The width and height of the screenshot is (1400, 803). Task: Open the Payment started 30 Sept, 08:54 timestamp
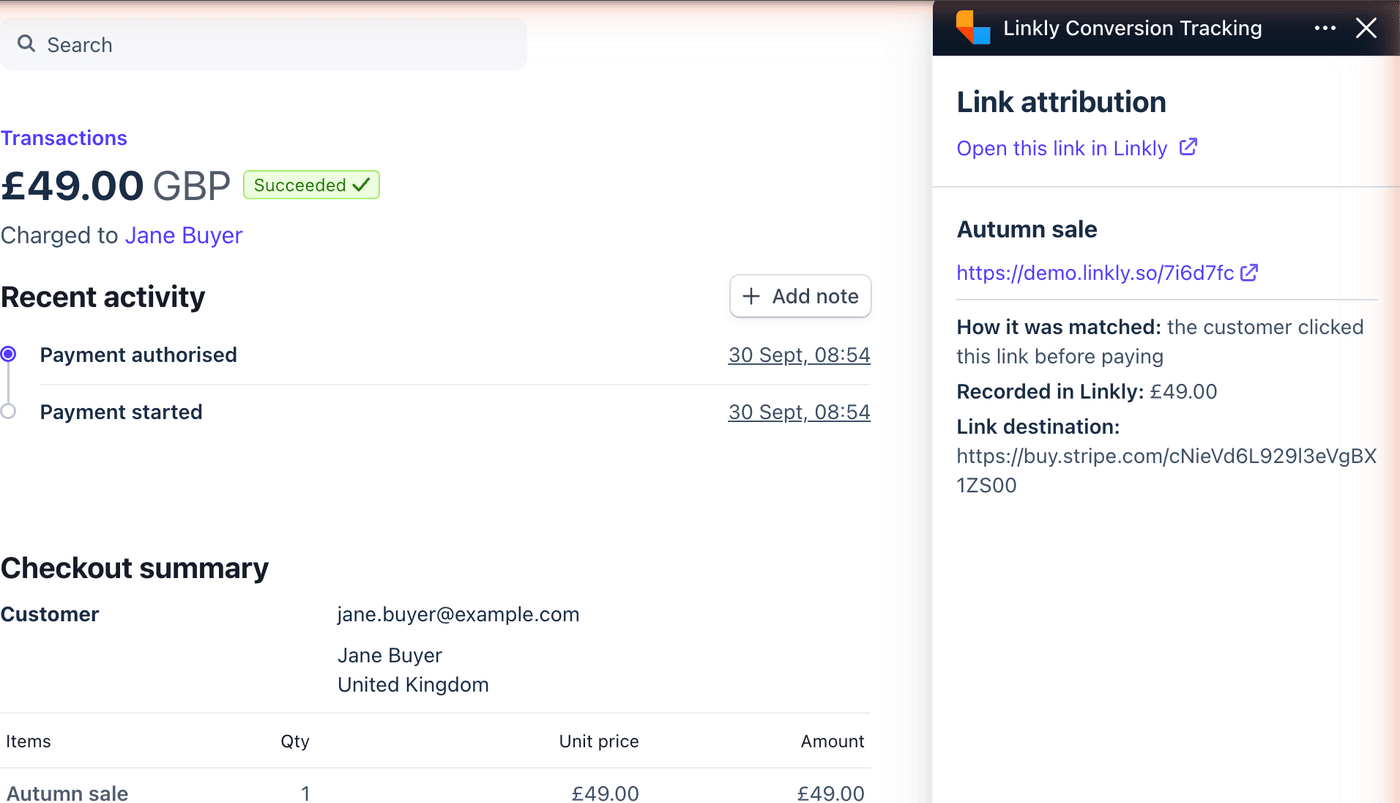click(x=799, y=412)
